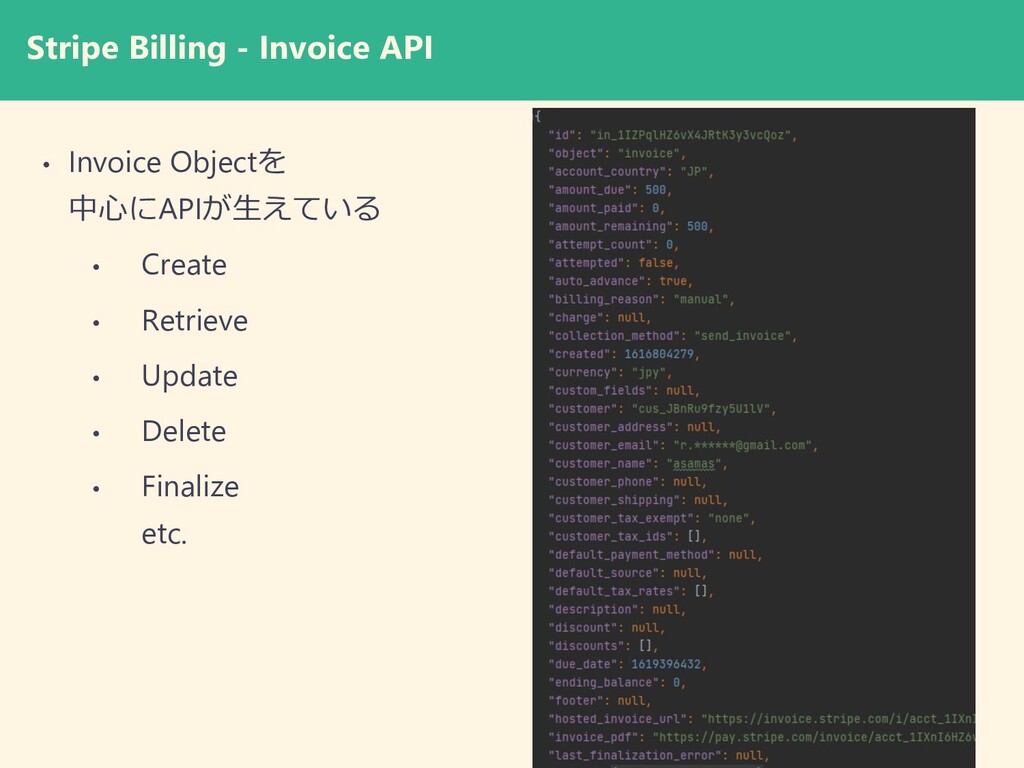Click the "account_country": "JP" line
Viewport: 1024px width, 768px height.
point(631,172)
